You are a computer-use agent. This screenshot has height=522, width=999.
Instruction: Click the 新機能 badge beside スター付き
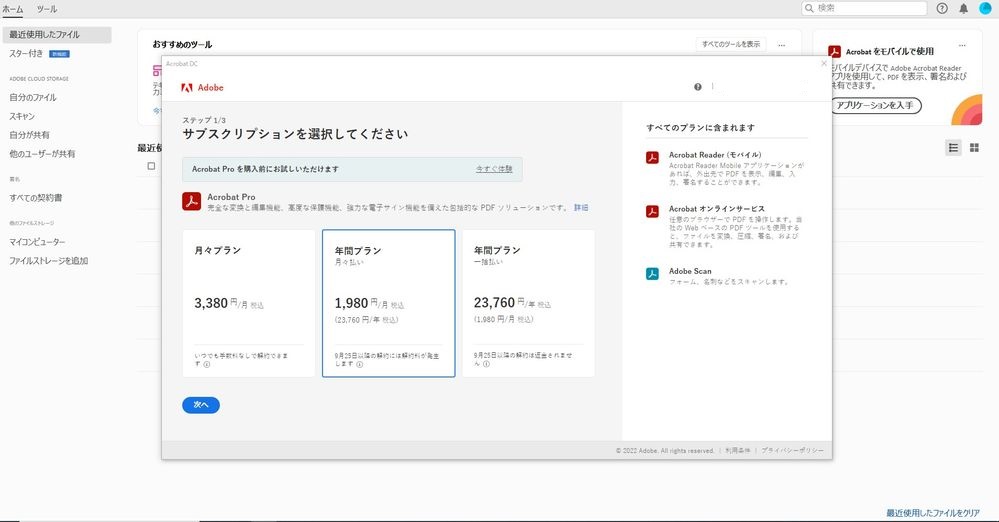click(59, 54)
